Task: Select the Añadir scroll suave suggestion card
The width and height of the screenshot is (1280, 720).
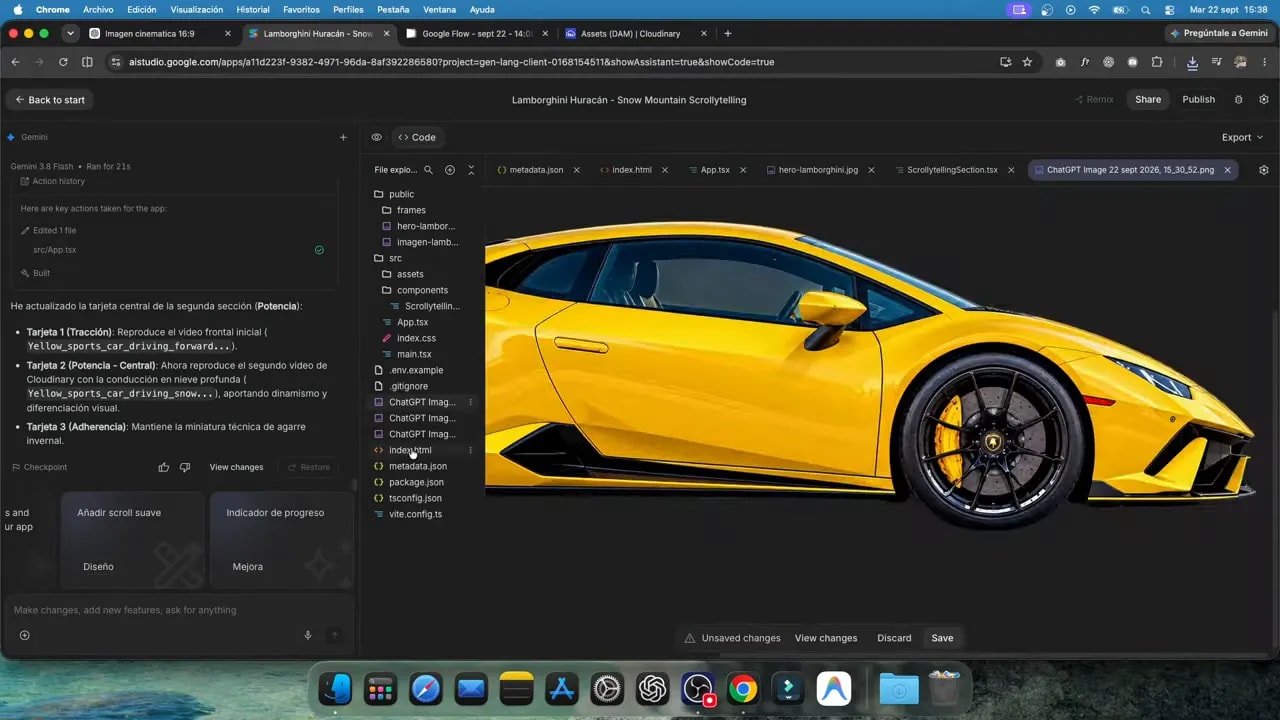Action: [x=133, y=540]
